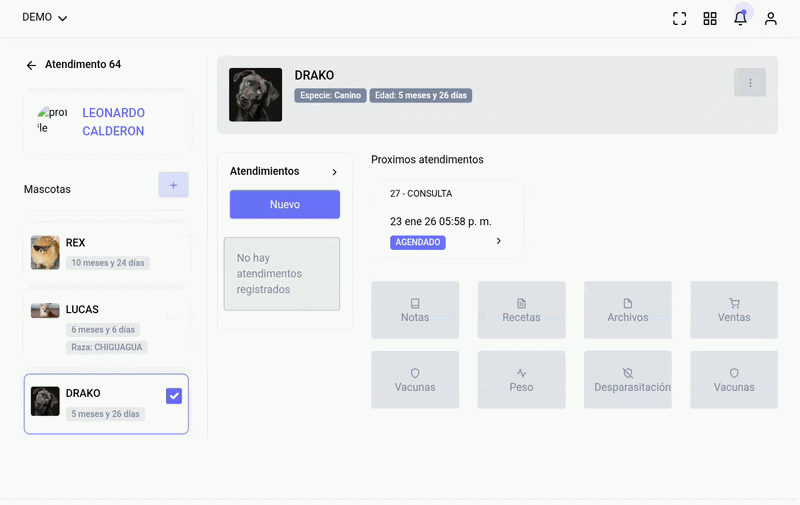Open the Ventas cart tile

tap(734, 310)
